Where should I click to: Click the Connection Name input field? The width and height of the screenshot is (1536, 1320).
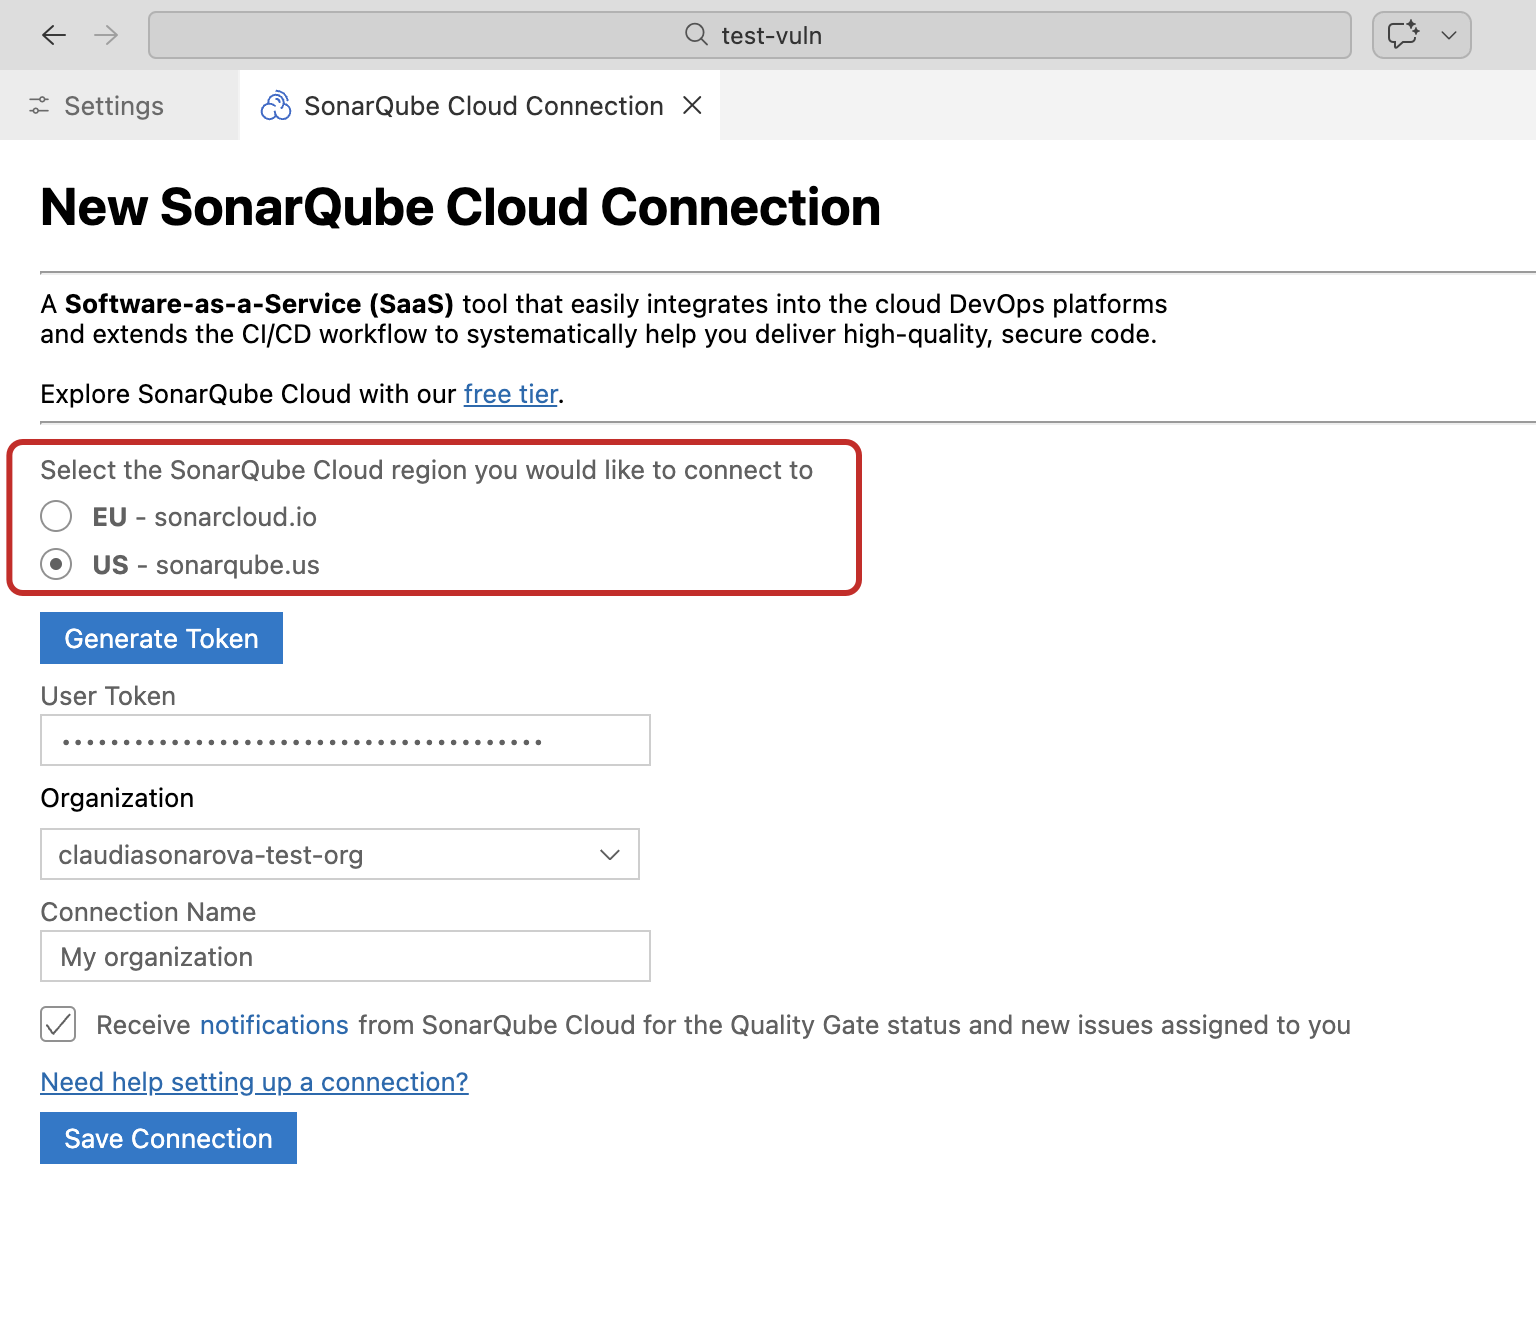[x=345, y=956]
